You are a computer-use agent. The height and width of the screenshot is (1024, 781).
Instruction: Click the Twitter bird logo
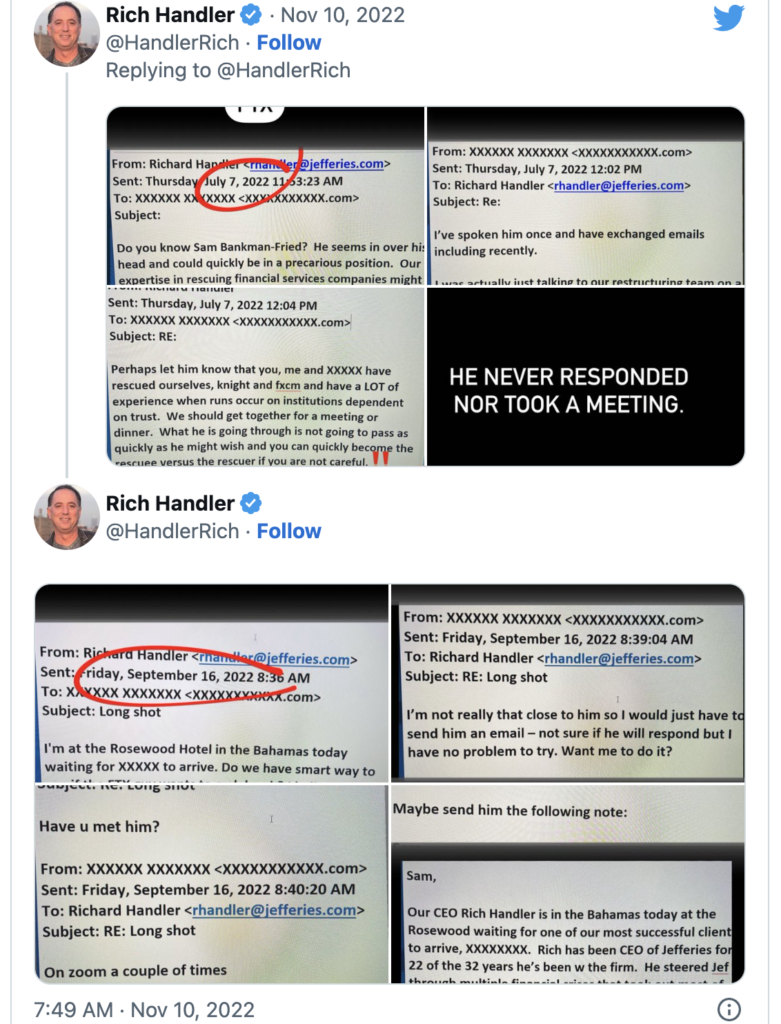pos(729,18)
